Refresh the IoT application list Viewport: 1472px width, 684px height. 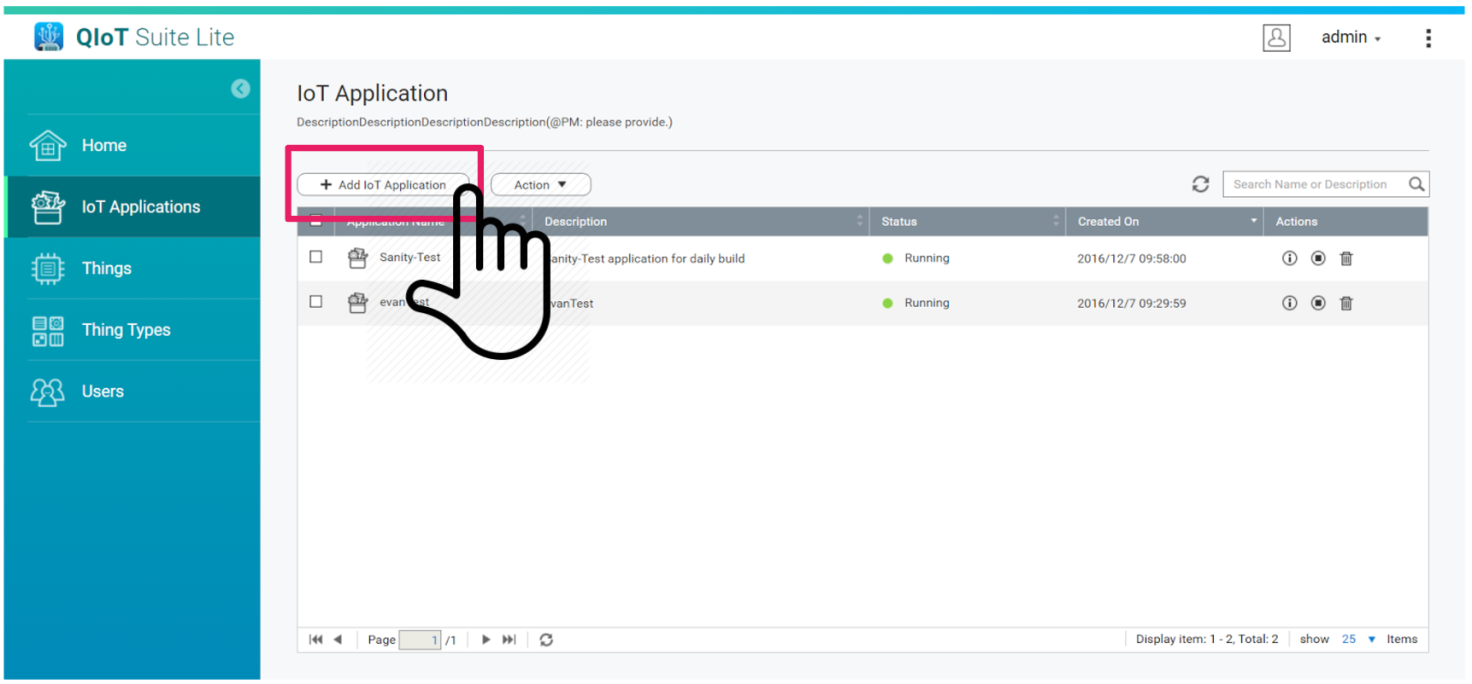(1200, 184)
